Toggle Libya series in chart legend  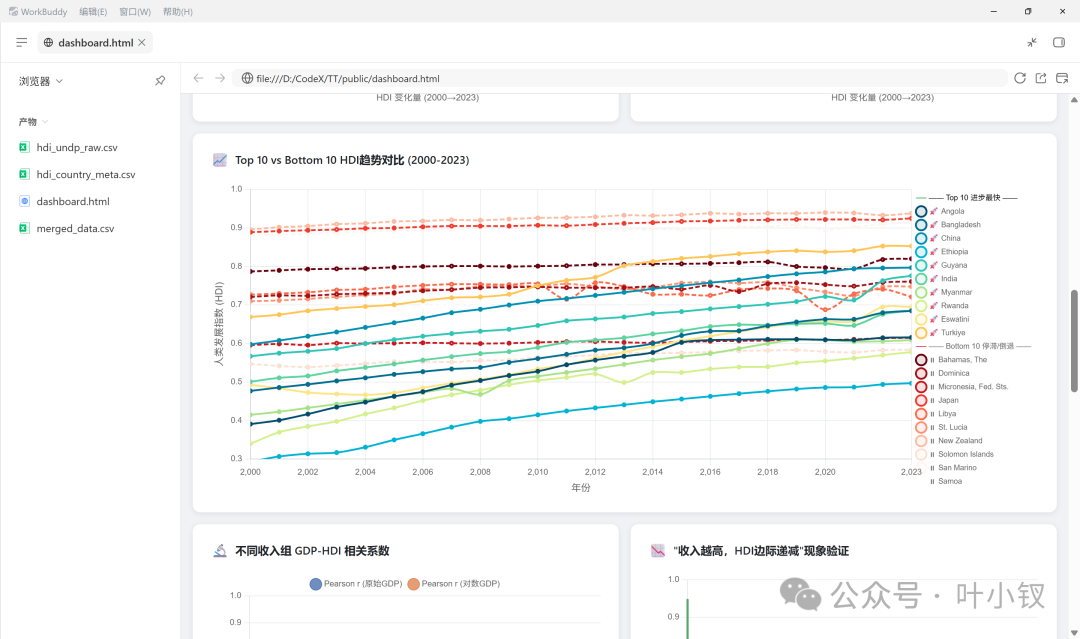935,414
